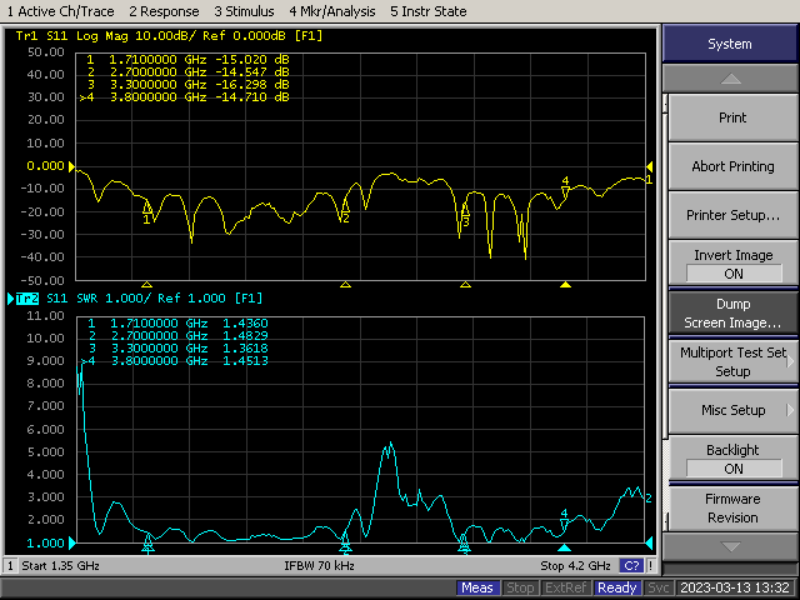This screenshot has height=600, width=800.
Task: Click the ExtRef status indicator
Action: [565, 588]
